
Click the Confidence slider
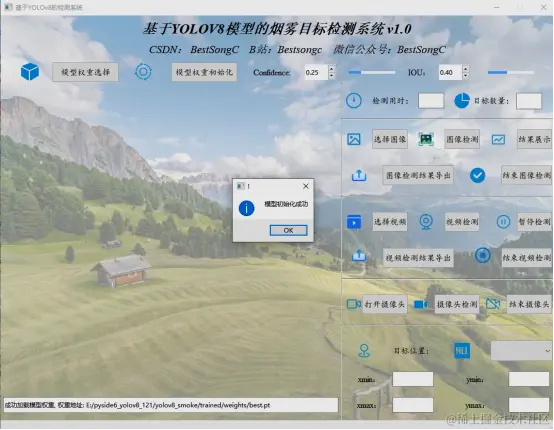tap(372, 72)
